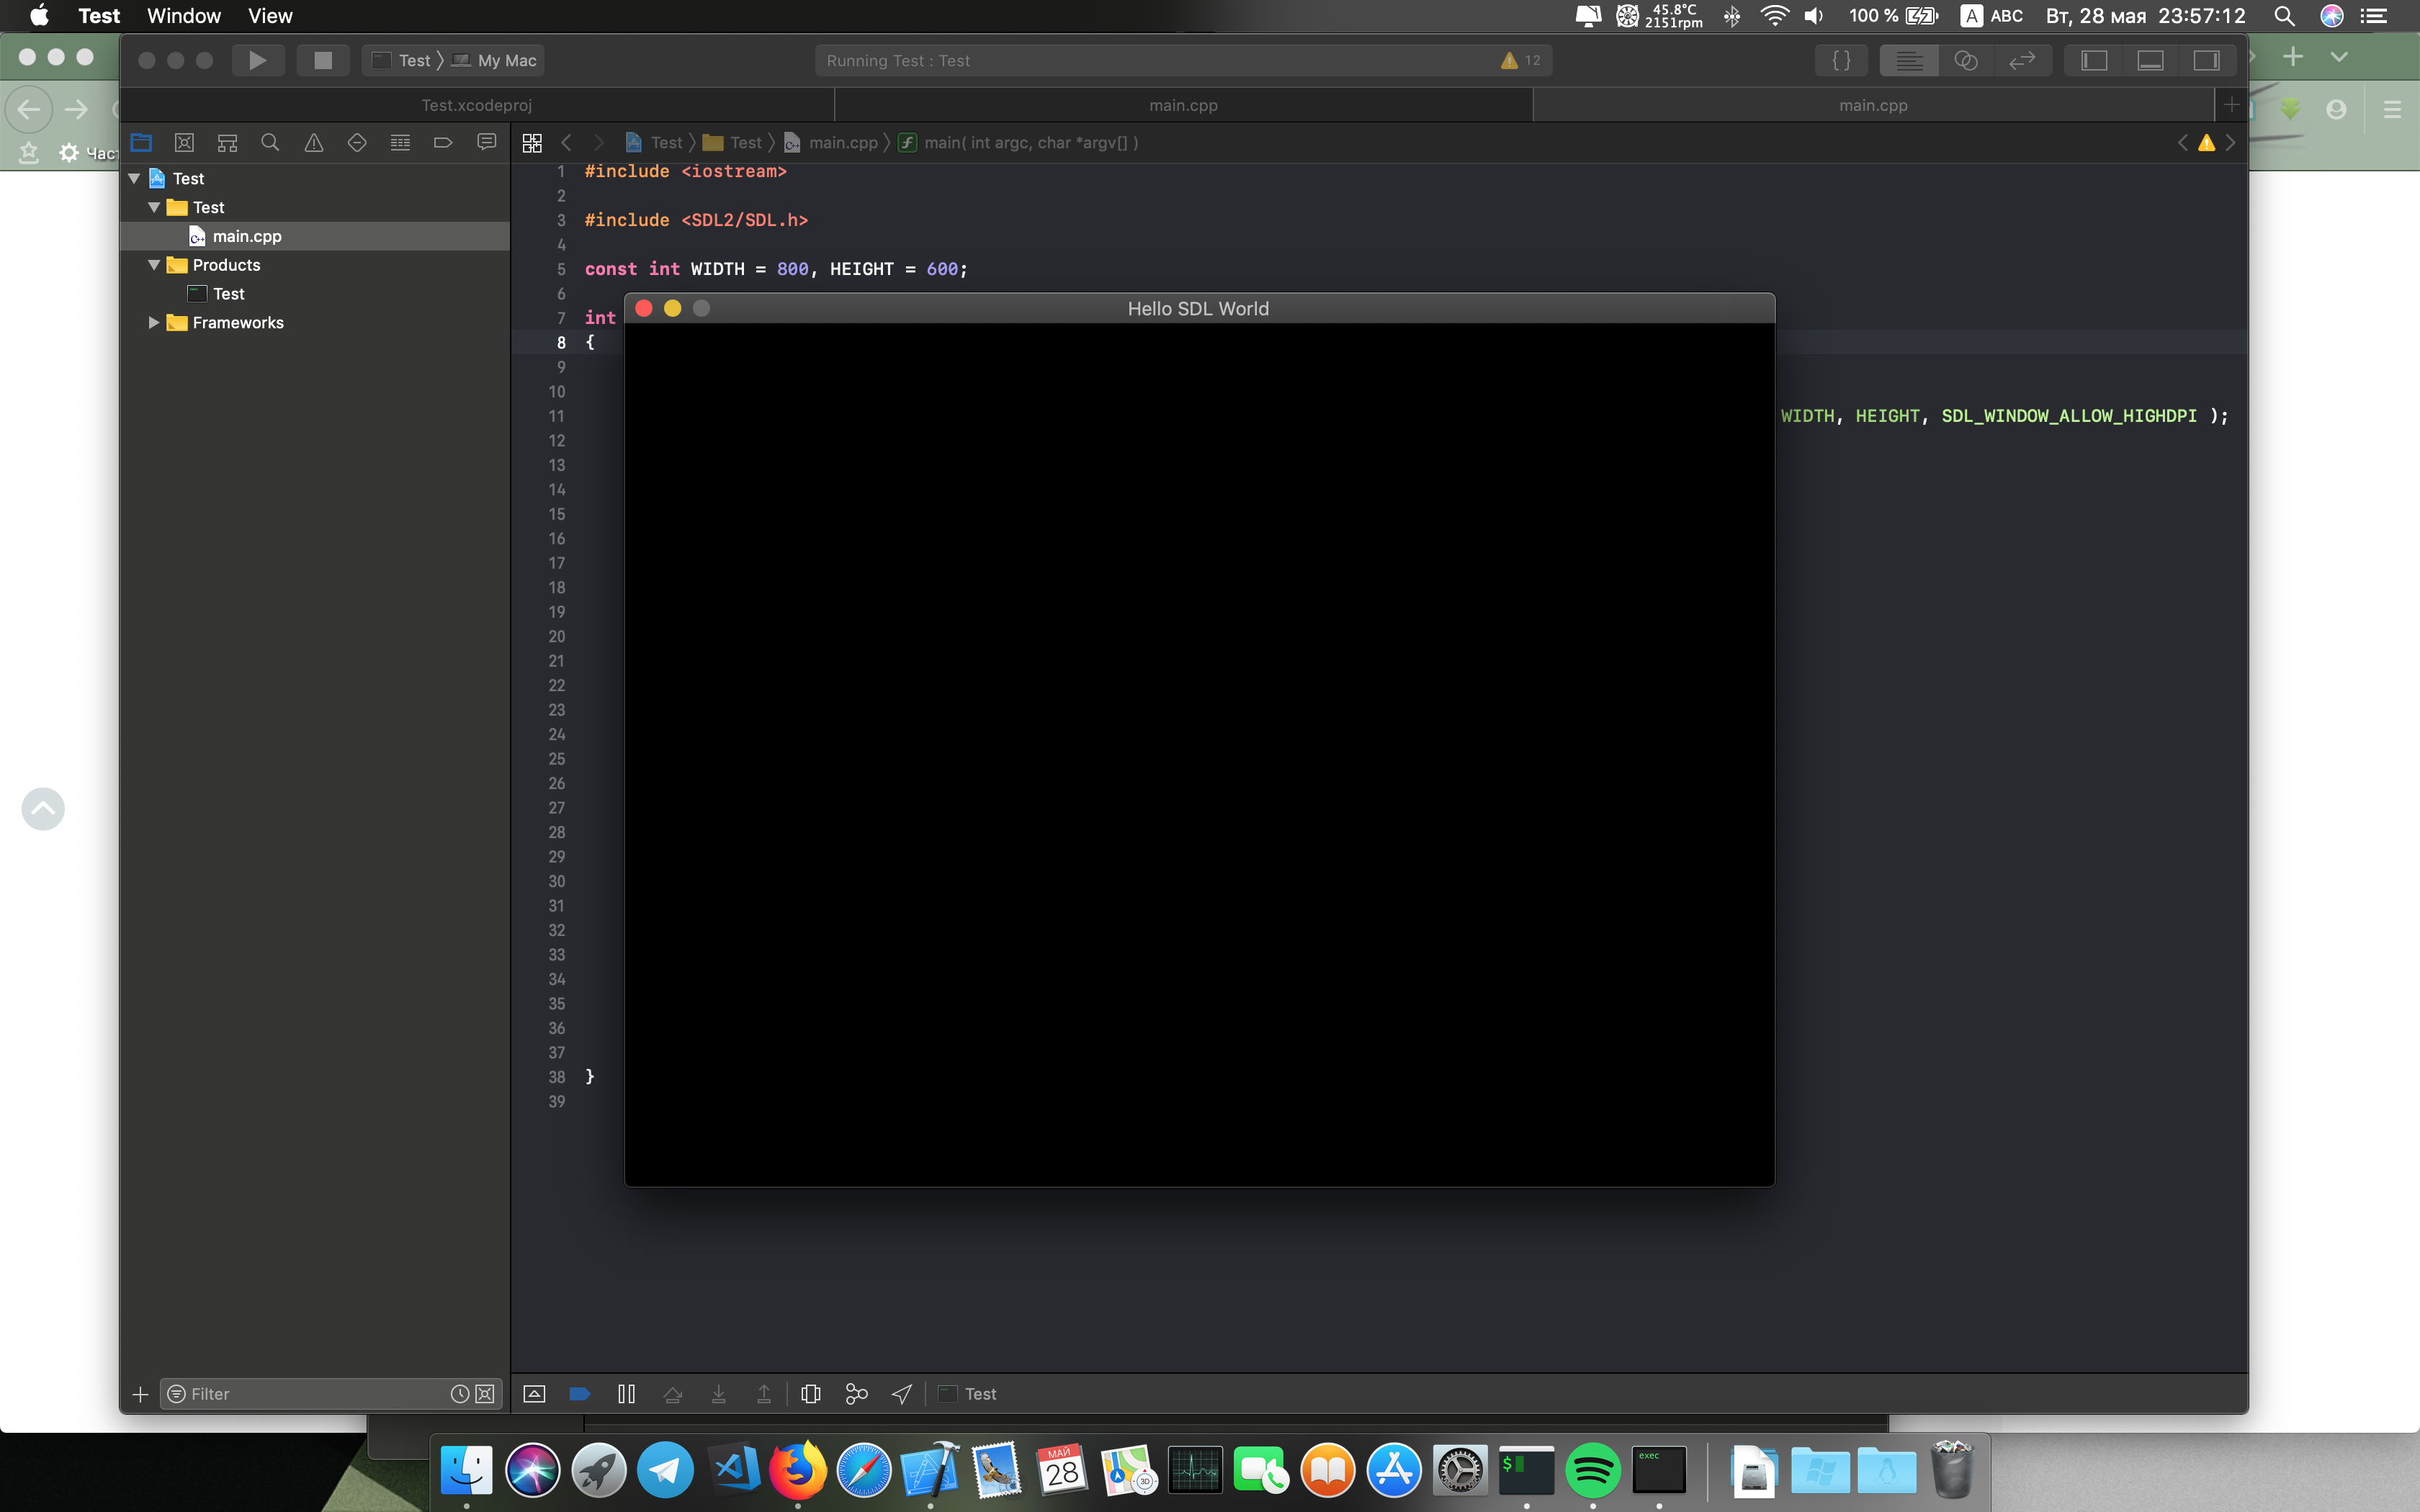The width and height of the screenshot is (2420, 1512).
Task: Expand the Frameworks folder in navigator
Action: [155, 323]
